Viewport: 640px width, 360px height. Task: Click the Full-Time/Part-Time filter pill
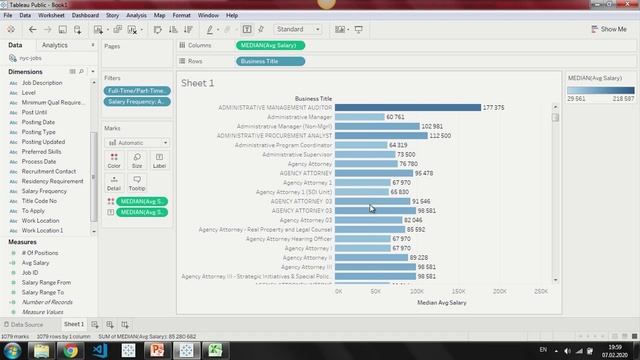(x=137, y=91)
